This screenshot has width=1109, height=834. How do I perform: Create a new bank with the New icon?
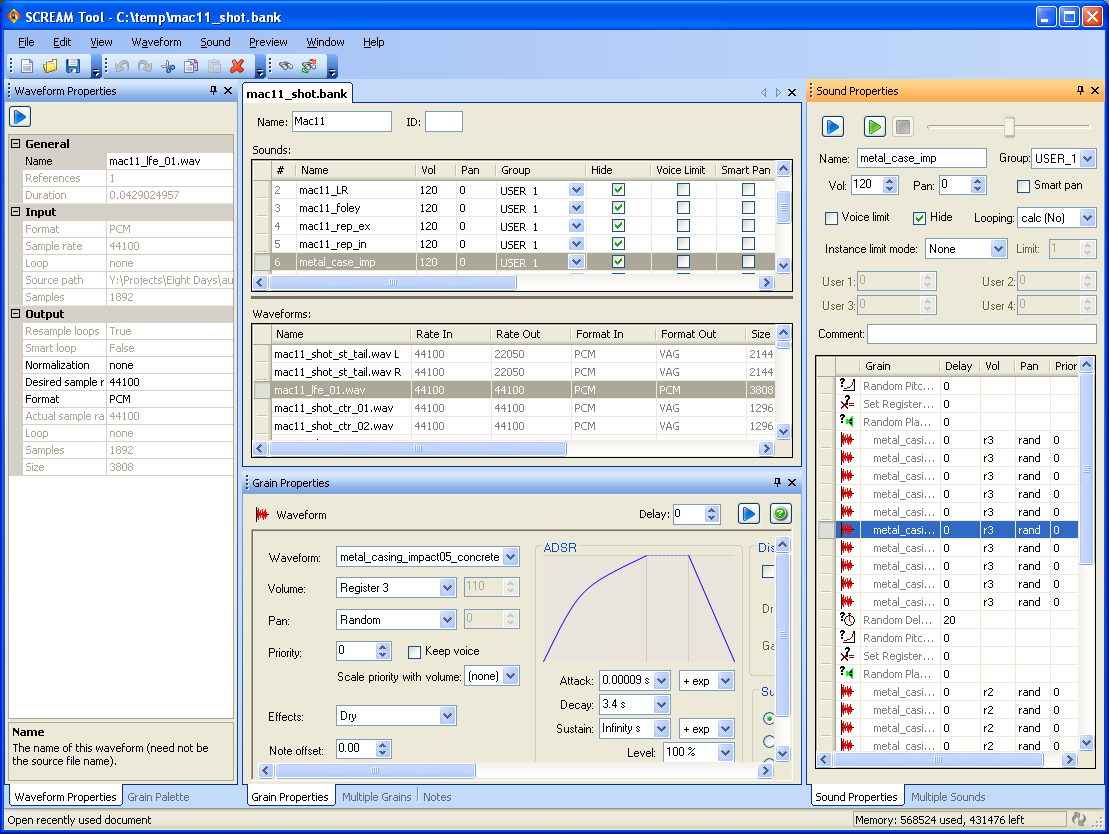tap(27, 66)
